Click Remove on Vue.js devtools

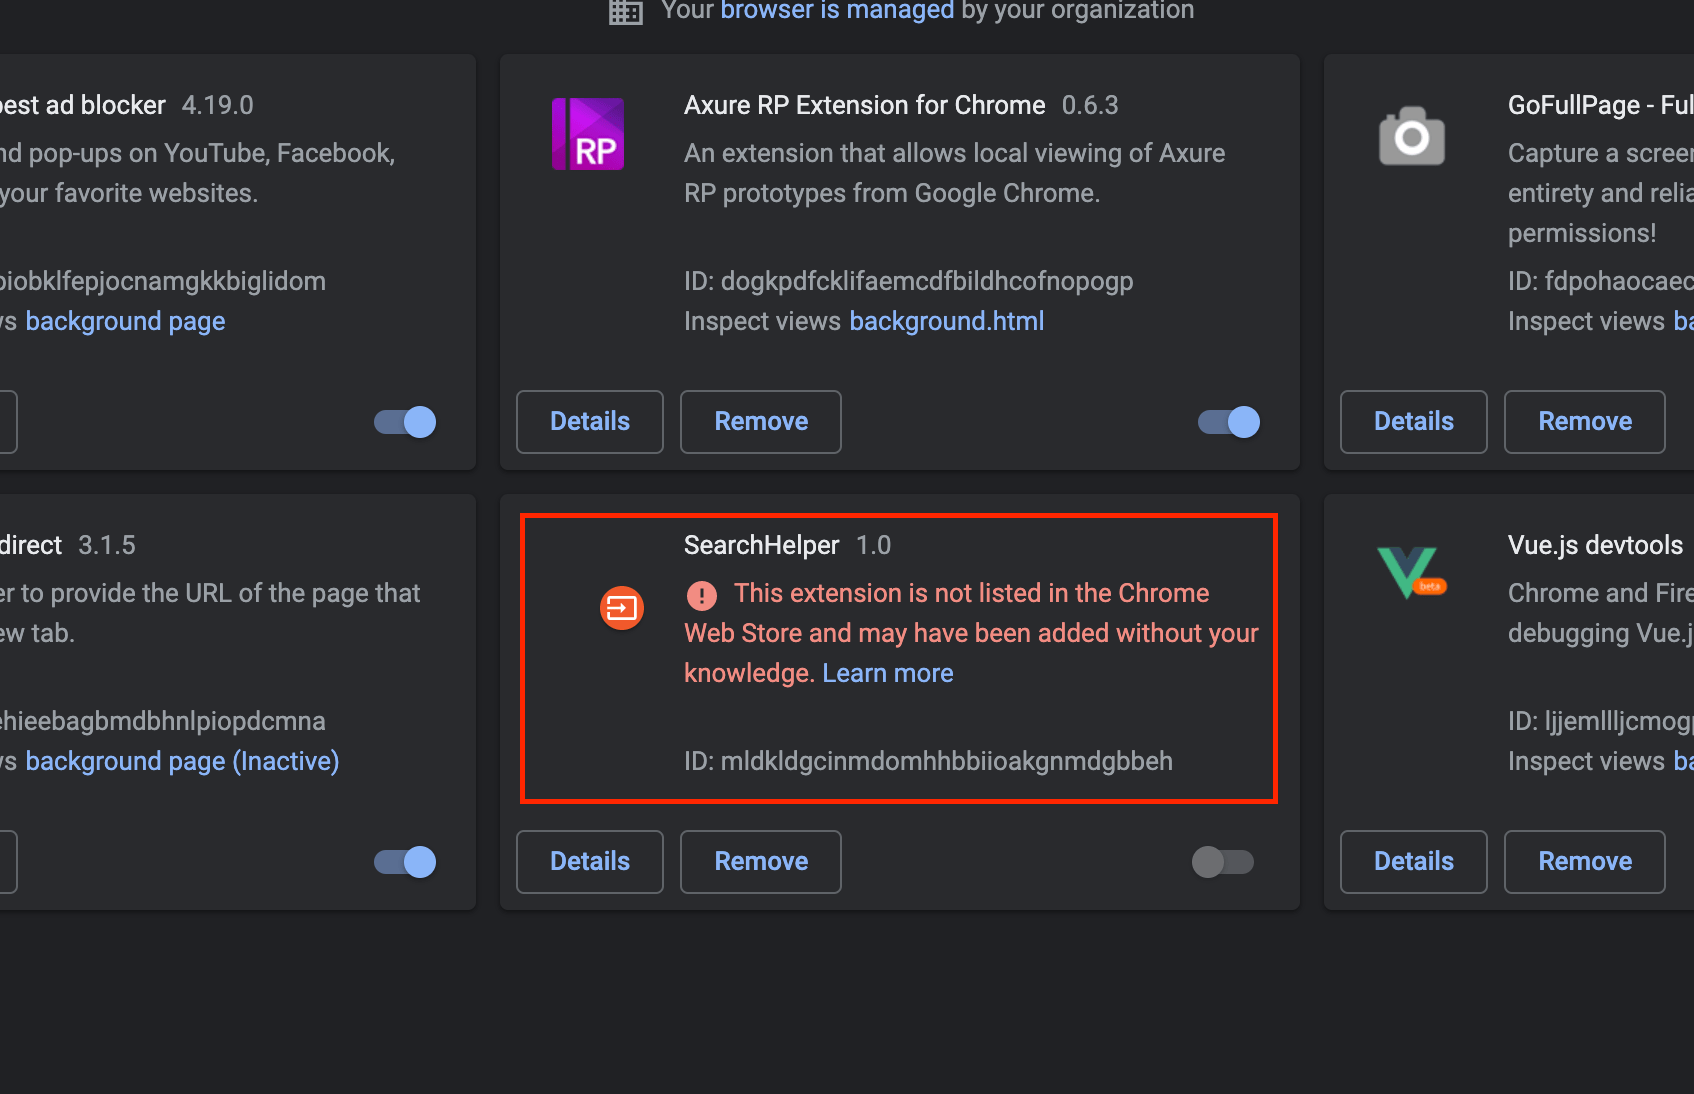coord(1584,861)
